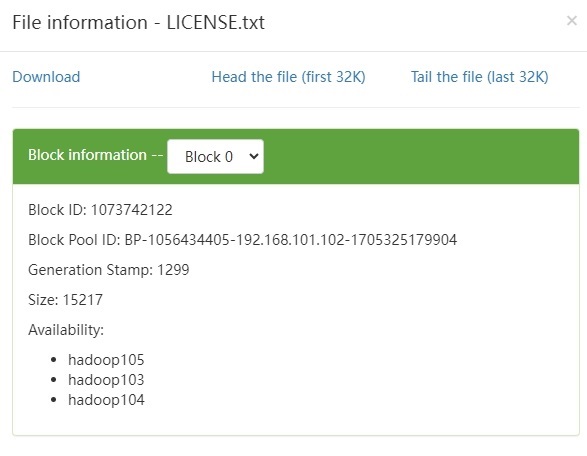Click the dialog title File information - LICENSE.txt
The width and height of the screenshot is (587, 456).
(139, 22)
